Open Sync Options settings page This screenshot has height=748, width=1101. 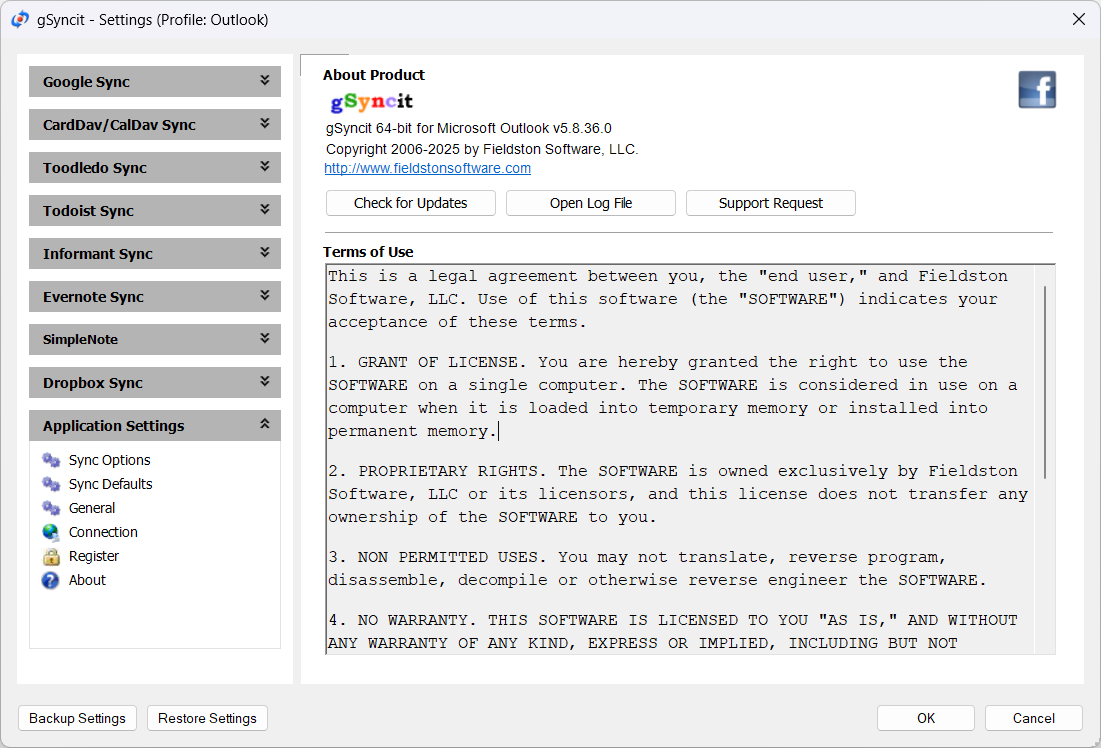tap(110, 460)
